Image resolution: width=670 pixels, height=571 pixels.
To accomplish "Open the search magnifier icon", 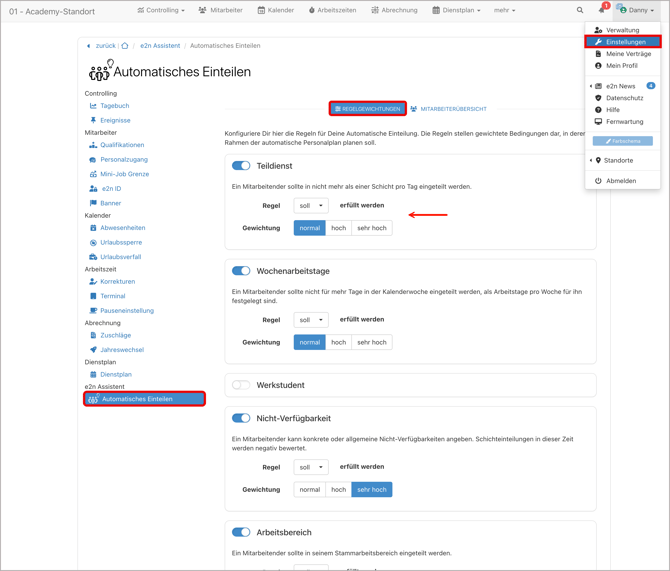I will pos(579,10).
